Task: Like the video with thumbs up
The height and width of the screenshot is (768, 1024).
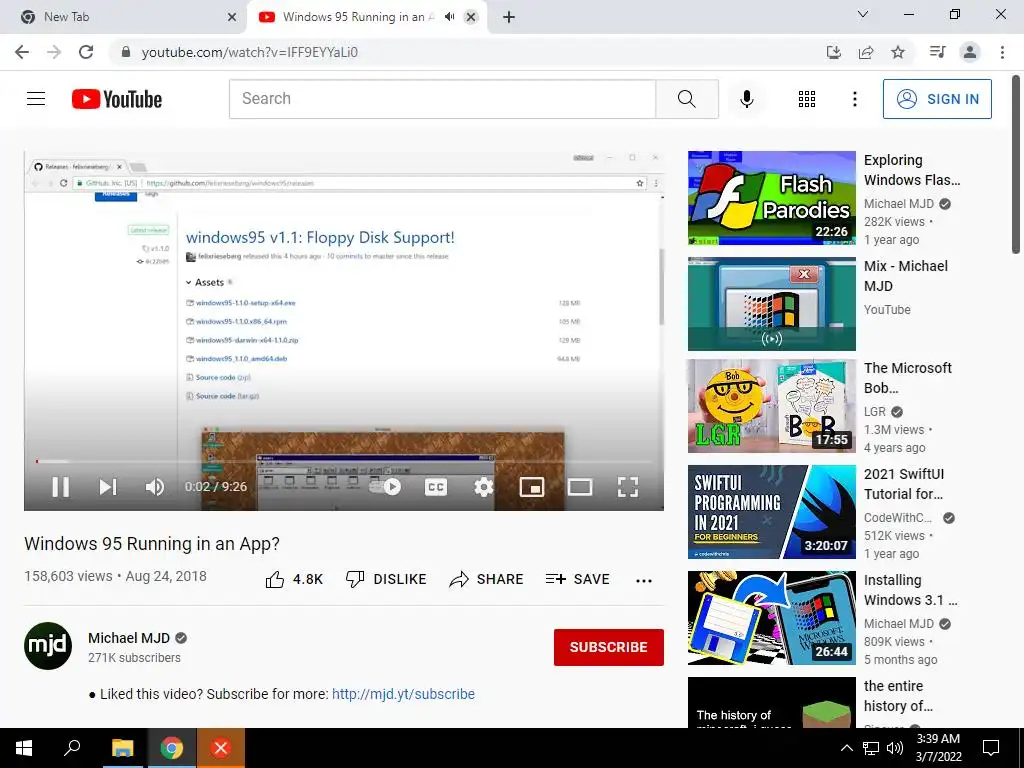Action: (294, 579)
